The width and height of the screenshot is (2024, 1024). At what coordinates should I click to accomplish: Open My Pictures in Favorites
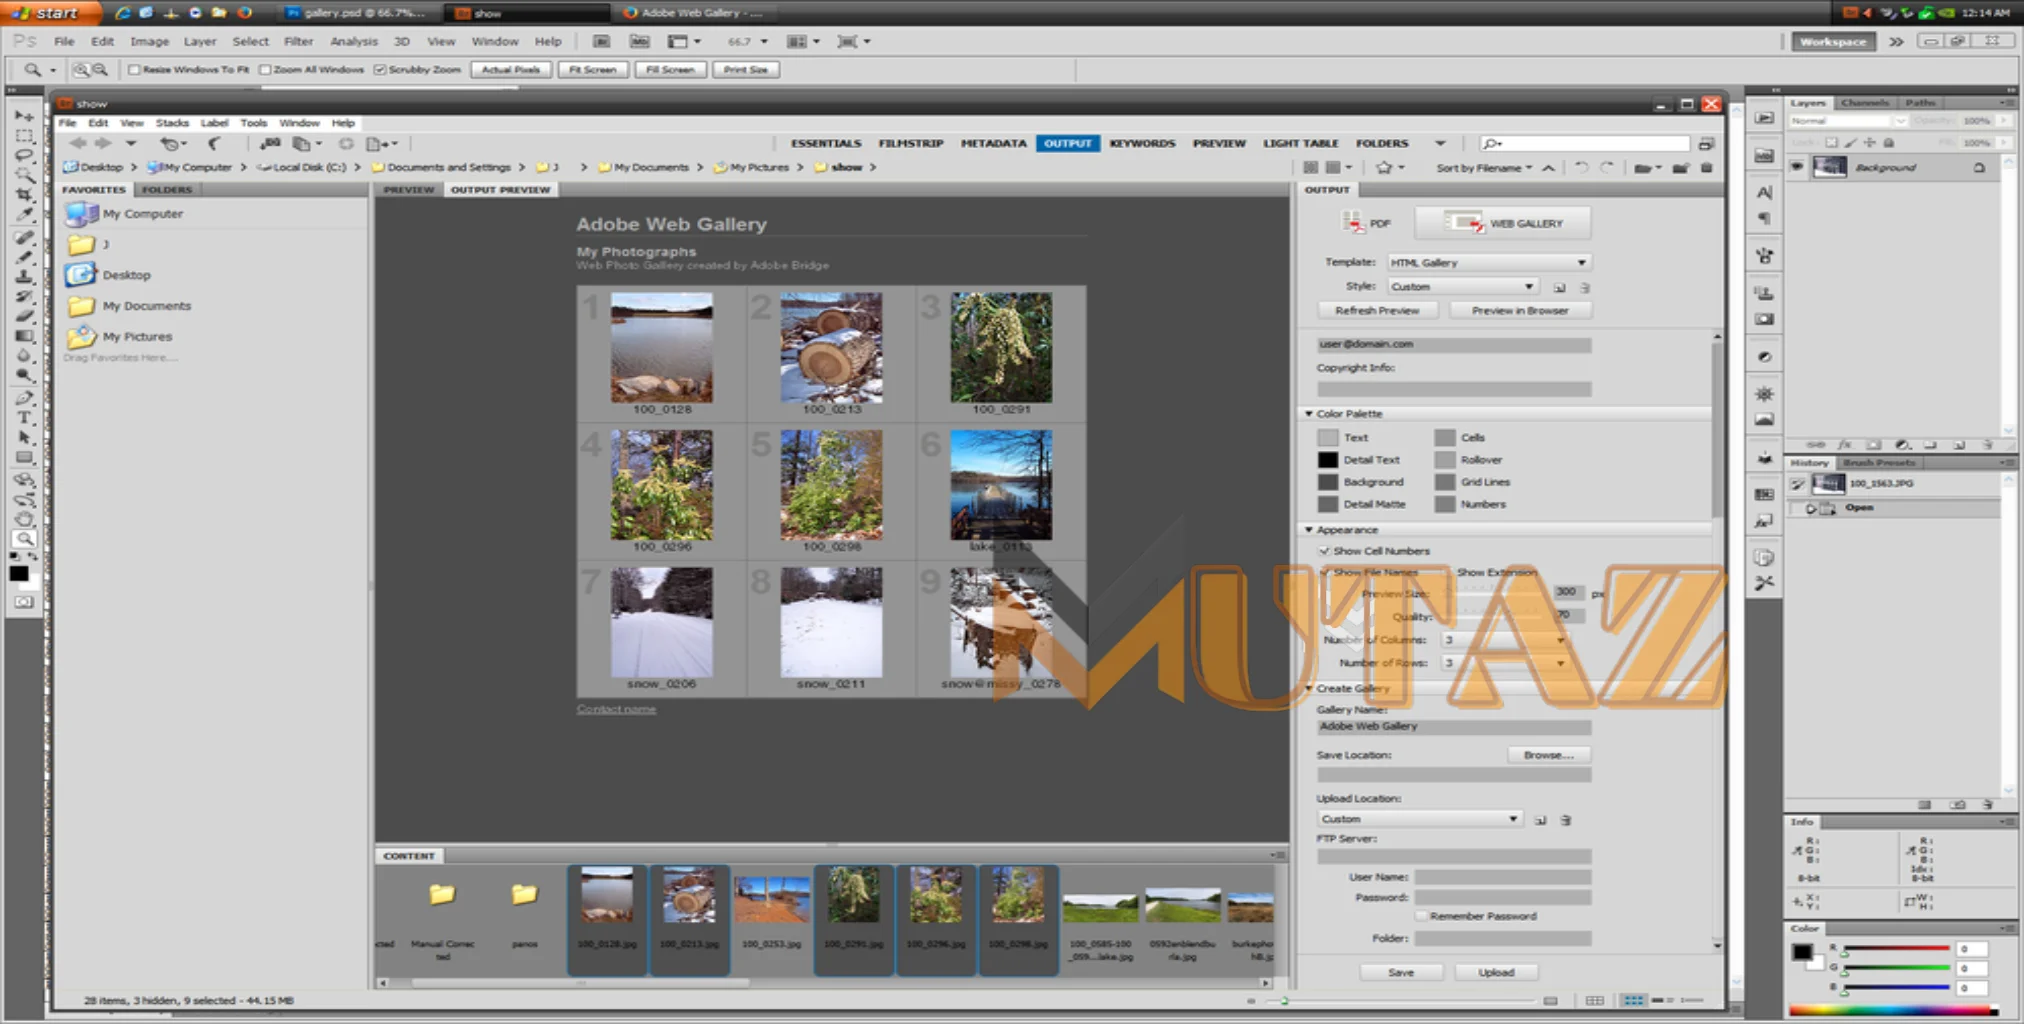137,336
